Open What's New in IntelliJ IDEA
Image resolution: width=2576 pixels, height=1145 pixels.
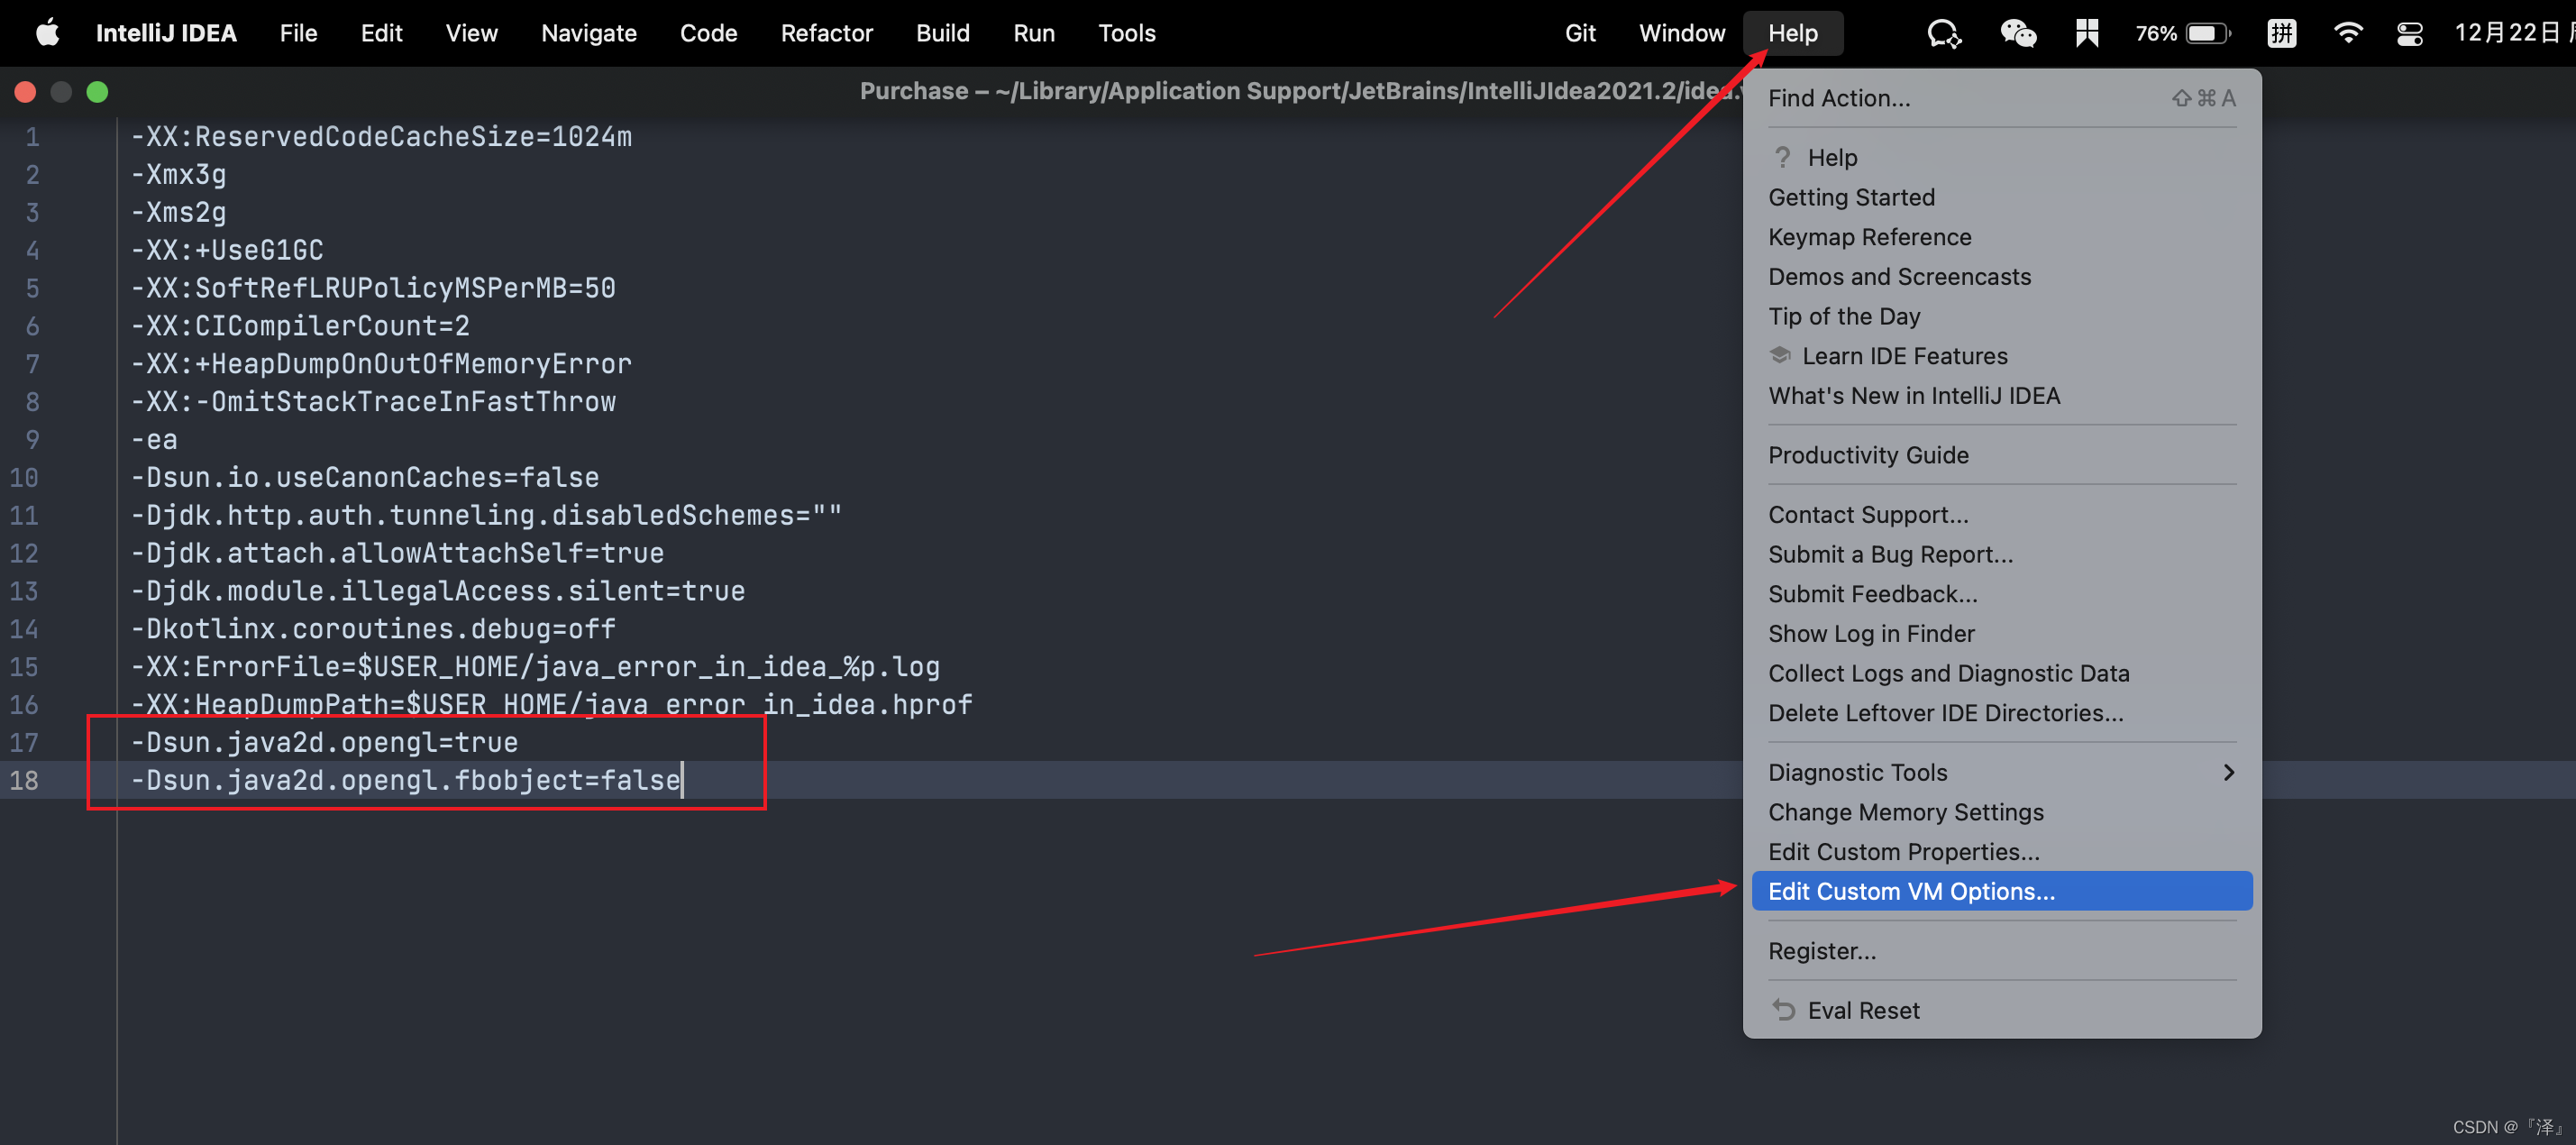pyautogui.click(x=2001, y=395)
